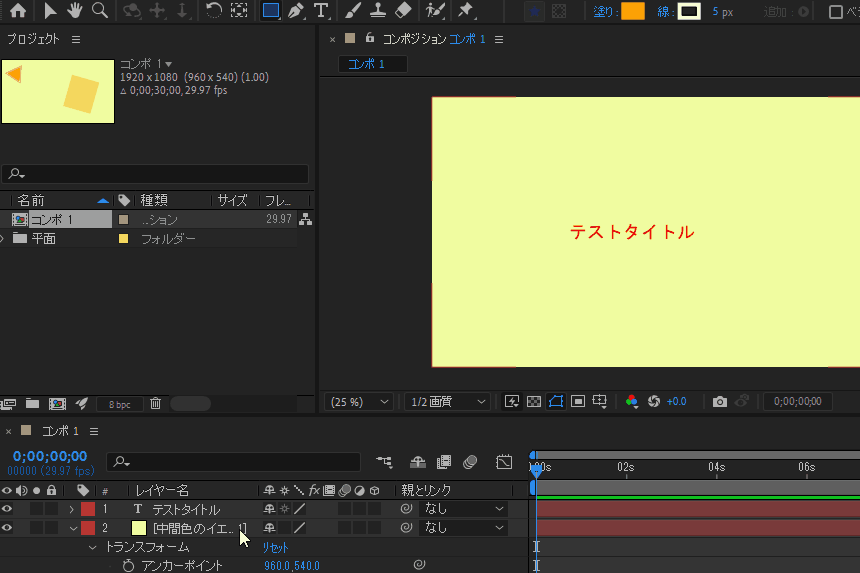Hide the テストタイトル layer eye
The width and height of the screenshot is (860, 573).
tap(7, 509)
